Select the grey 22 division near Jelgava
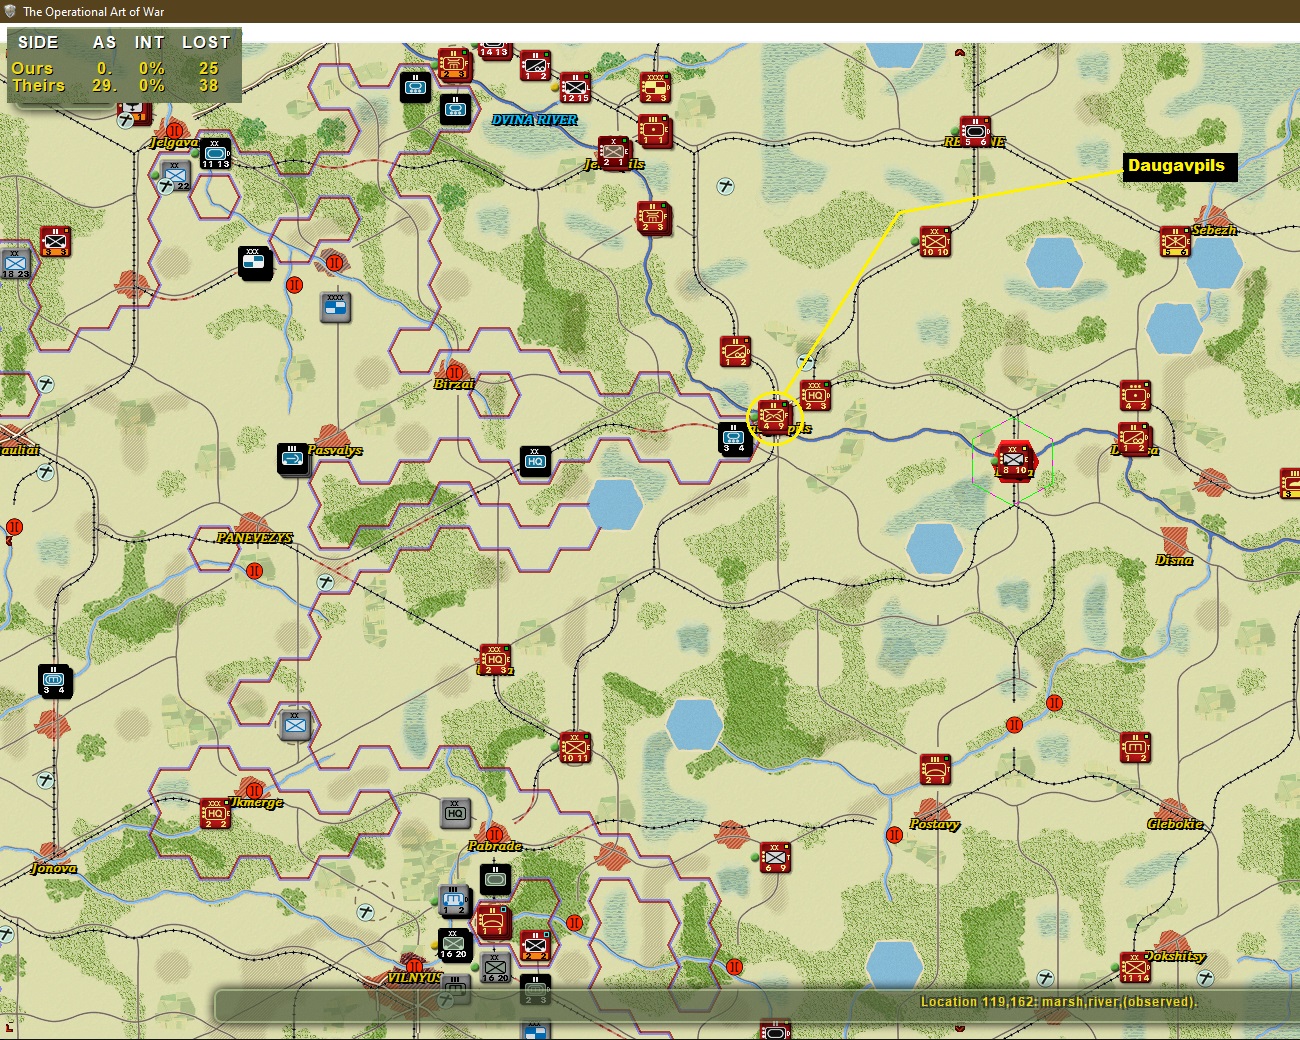 tap(175, 175)
